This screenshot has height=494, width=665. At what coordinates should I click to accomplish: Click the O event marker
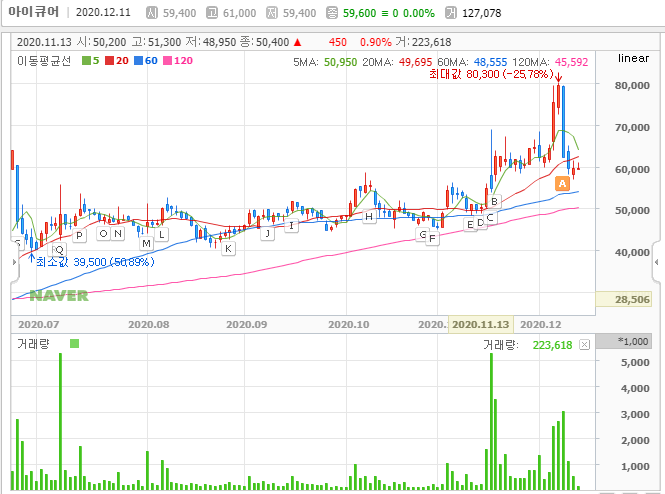click(103, 233)
